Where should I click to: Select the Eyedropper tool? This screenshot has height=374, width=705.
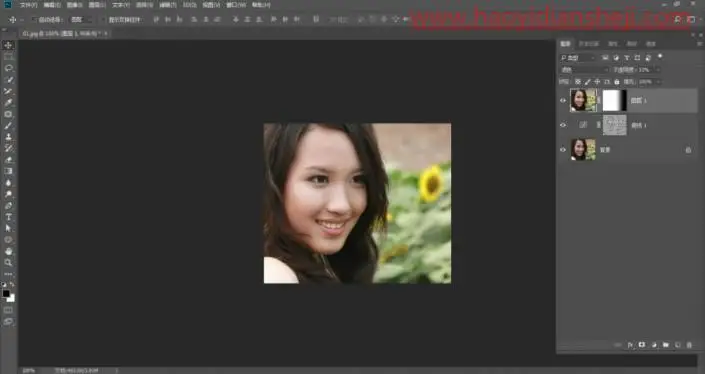coord(8,102)
